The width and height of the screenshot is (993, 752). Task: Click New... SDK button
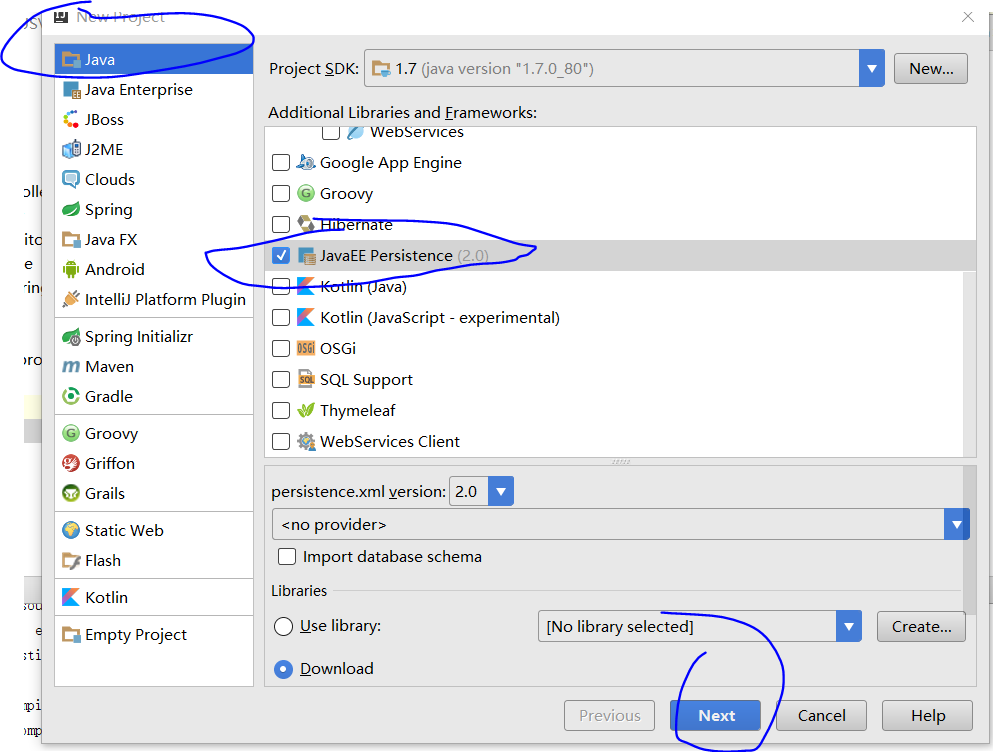coord(931,68)
